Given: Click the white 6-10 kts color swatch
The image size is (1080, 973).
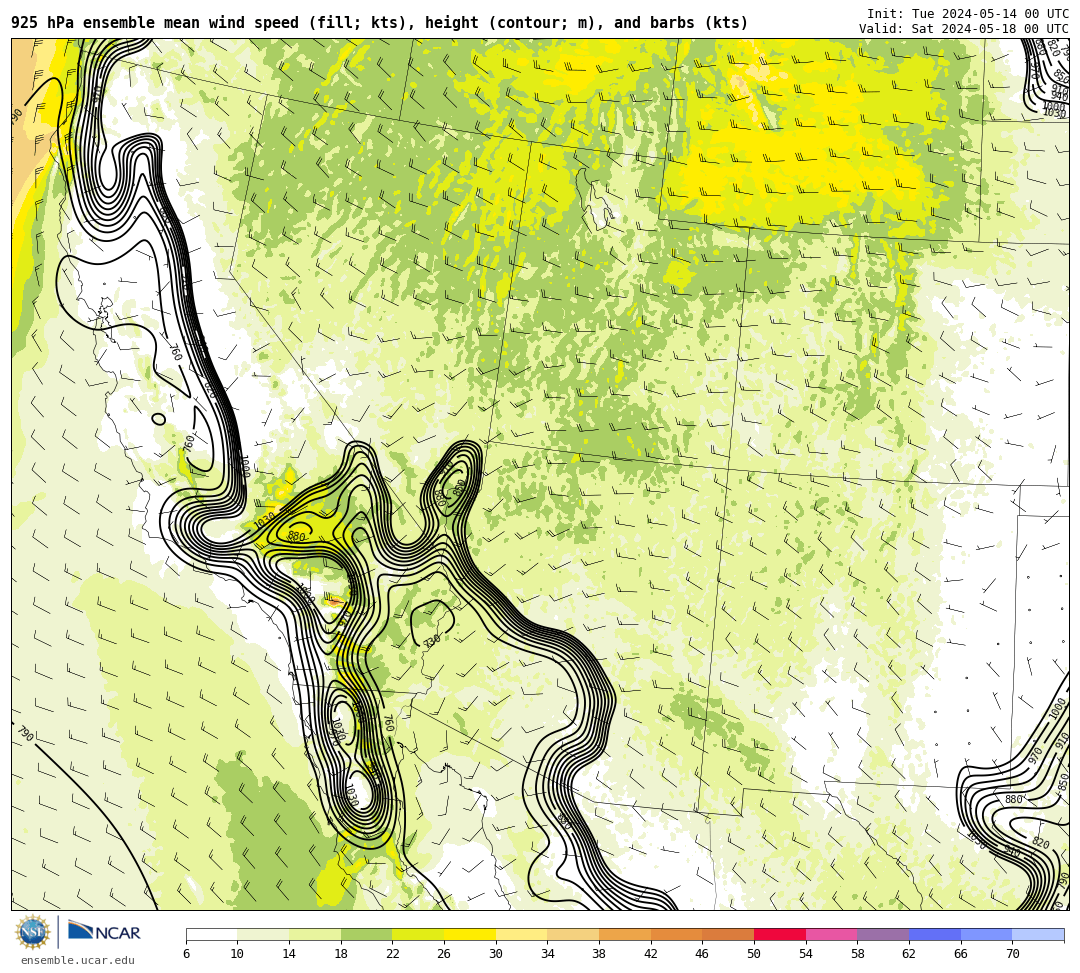Looking at the screenshot, I should [x=211, y=934].
